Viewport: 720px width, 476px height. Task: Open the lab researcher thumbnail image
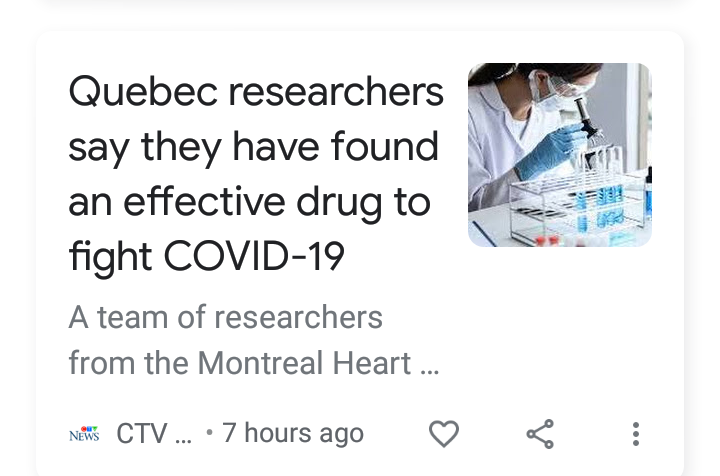click(559, 155)
